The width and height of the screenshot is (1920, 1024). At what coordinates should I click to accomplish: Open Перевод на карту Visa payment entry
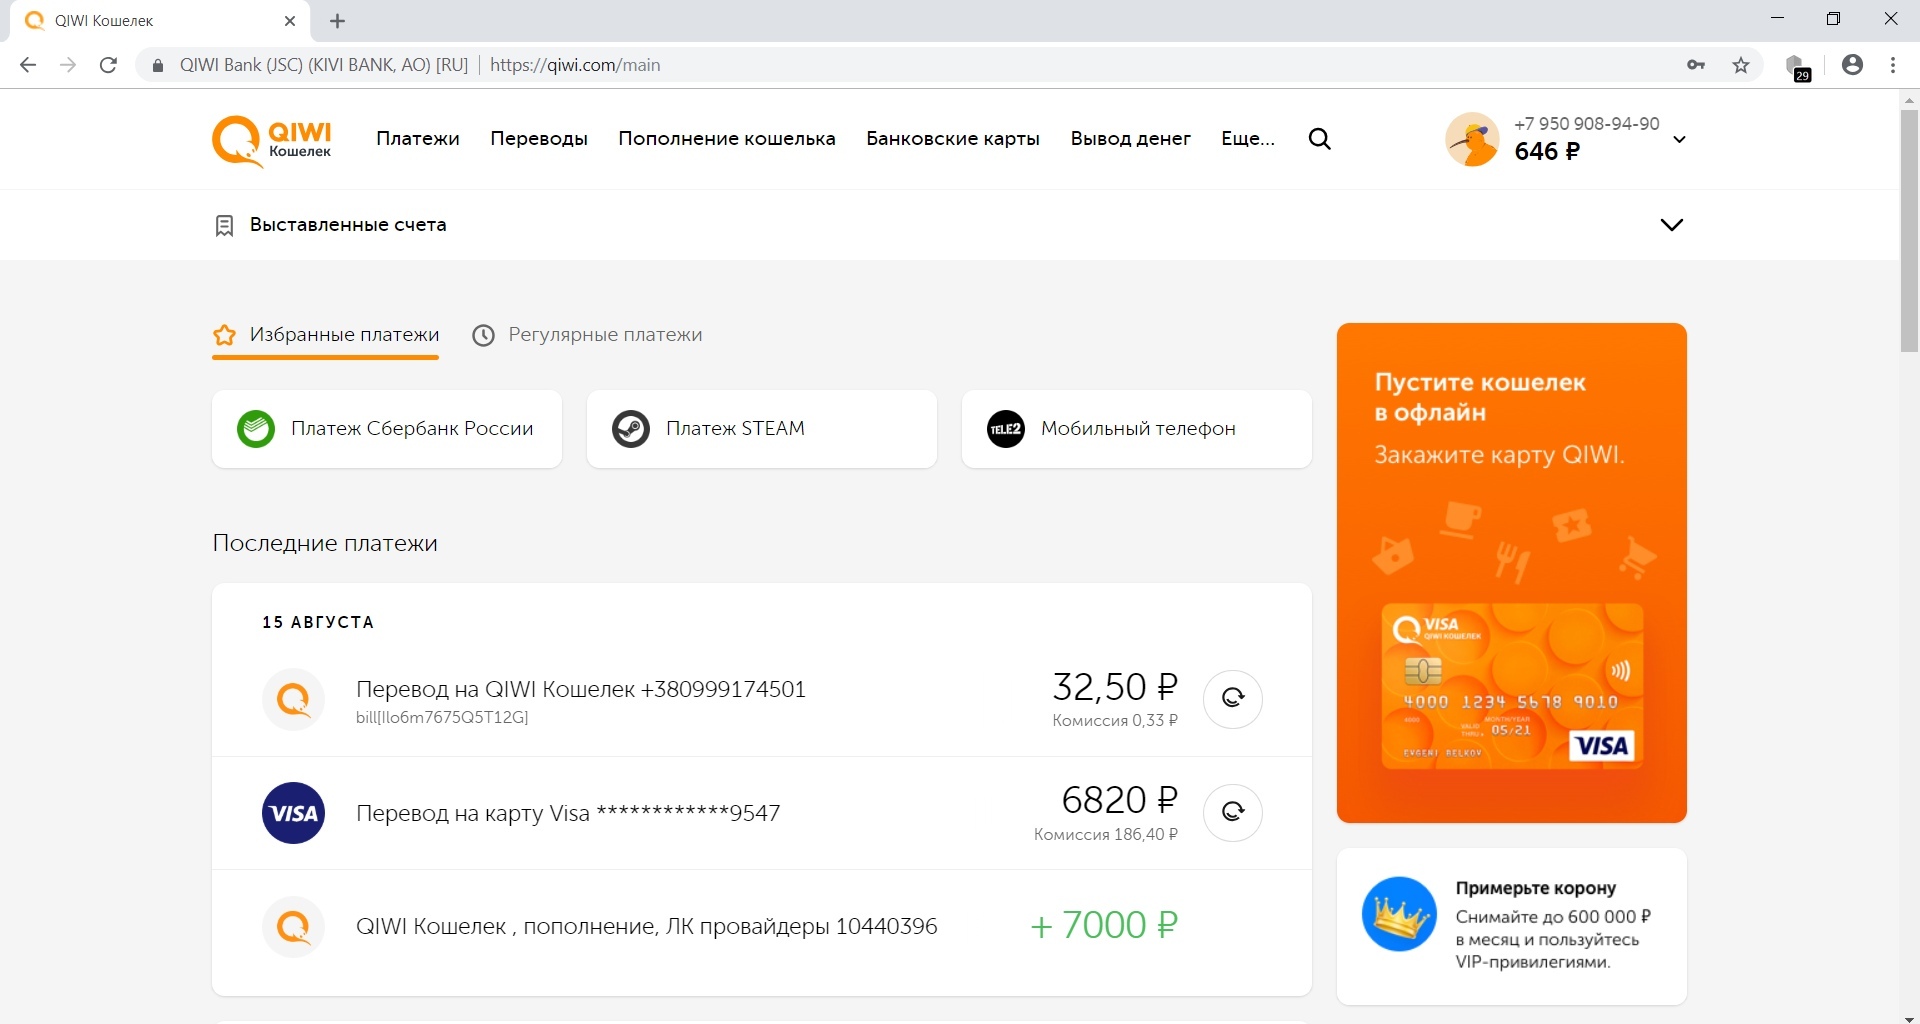click(762, 813)
